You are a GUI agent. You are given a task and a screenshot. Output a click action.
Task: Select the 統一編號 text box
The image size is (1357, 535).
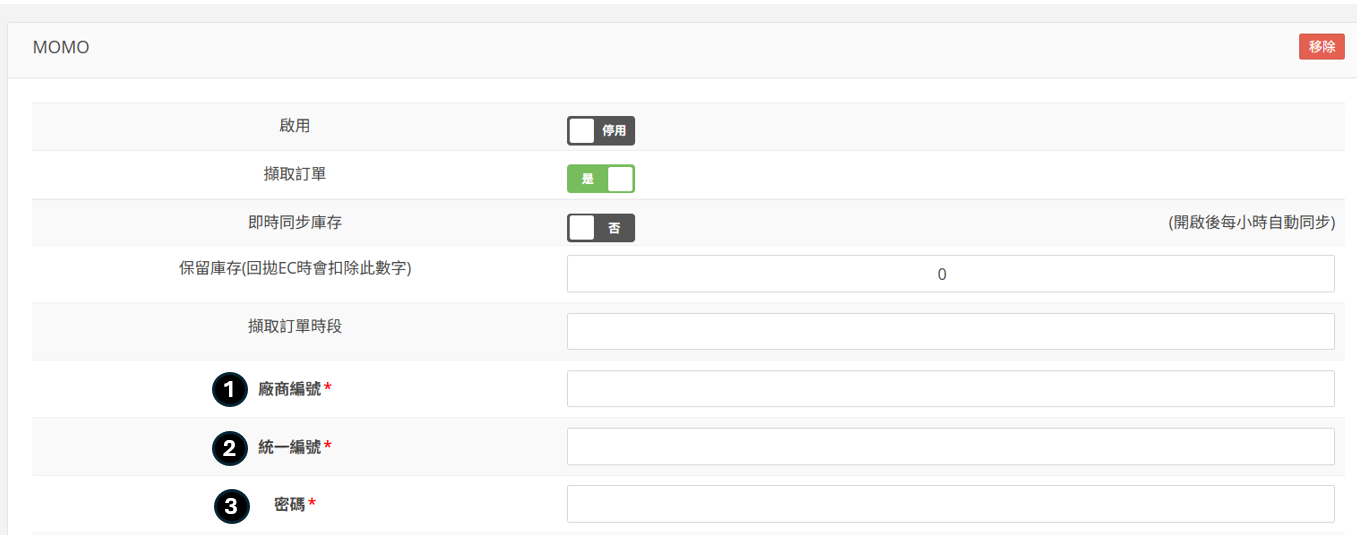(x=950, y=447)
